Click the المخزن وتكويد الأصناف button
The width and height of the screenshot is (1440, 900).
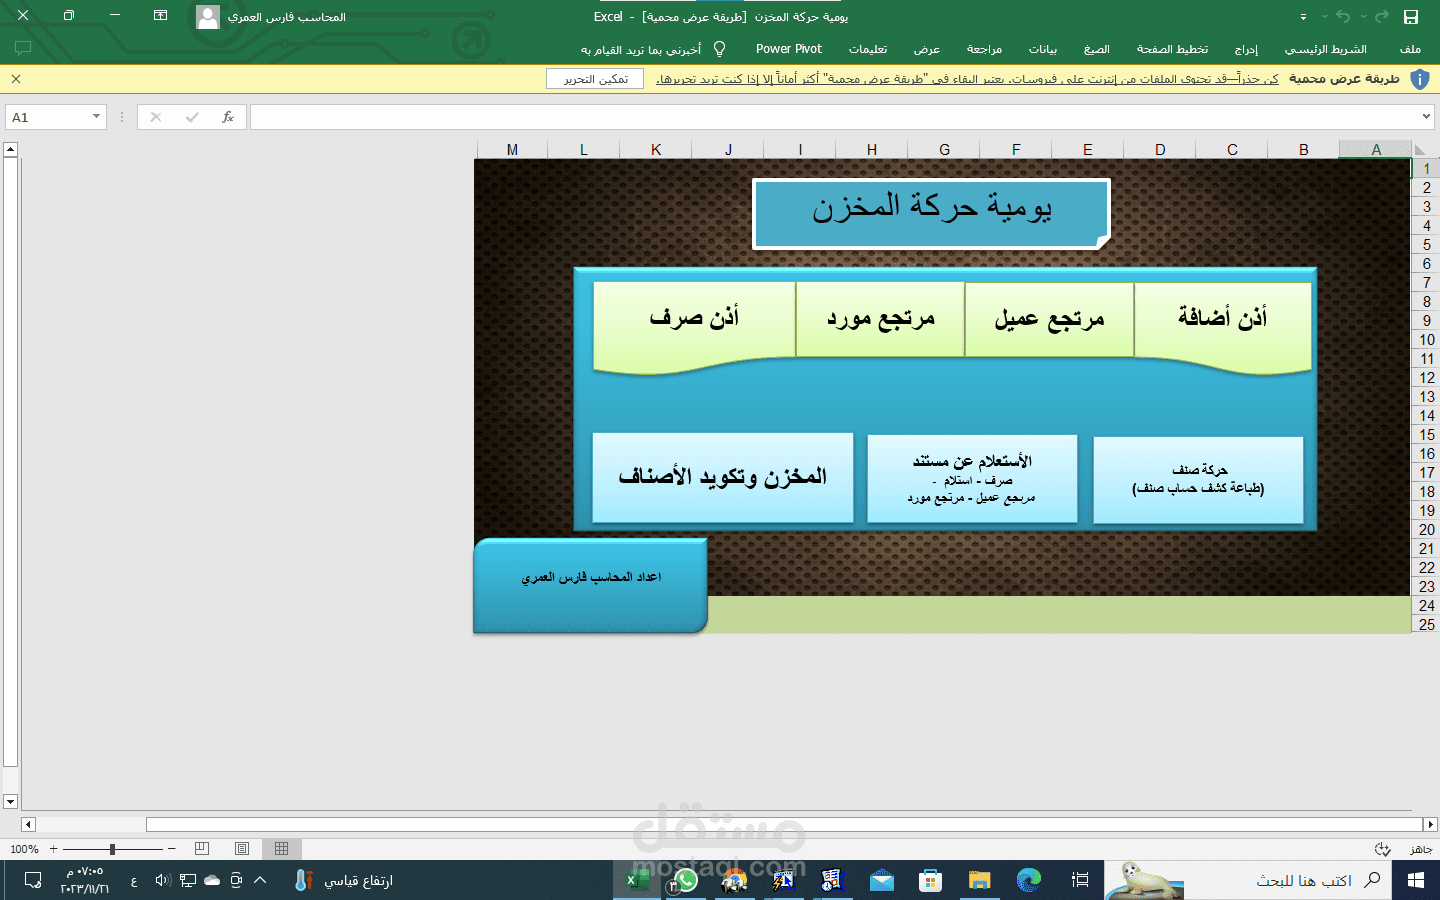(x=723, y=477)
